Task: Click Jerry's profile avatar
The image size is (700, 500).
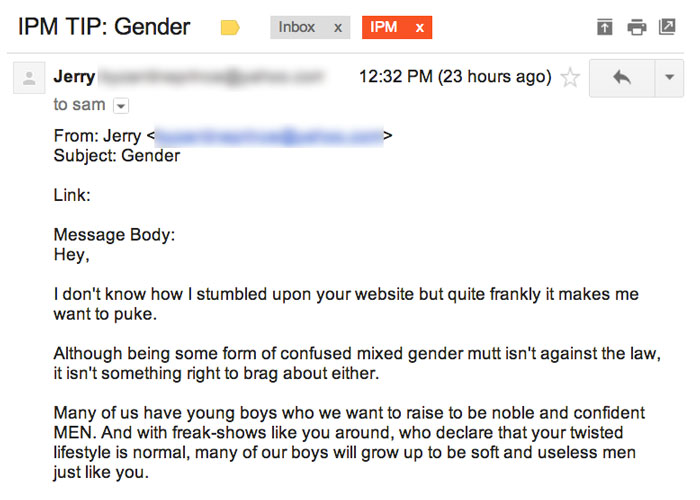Action: tap(29, 78)
